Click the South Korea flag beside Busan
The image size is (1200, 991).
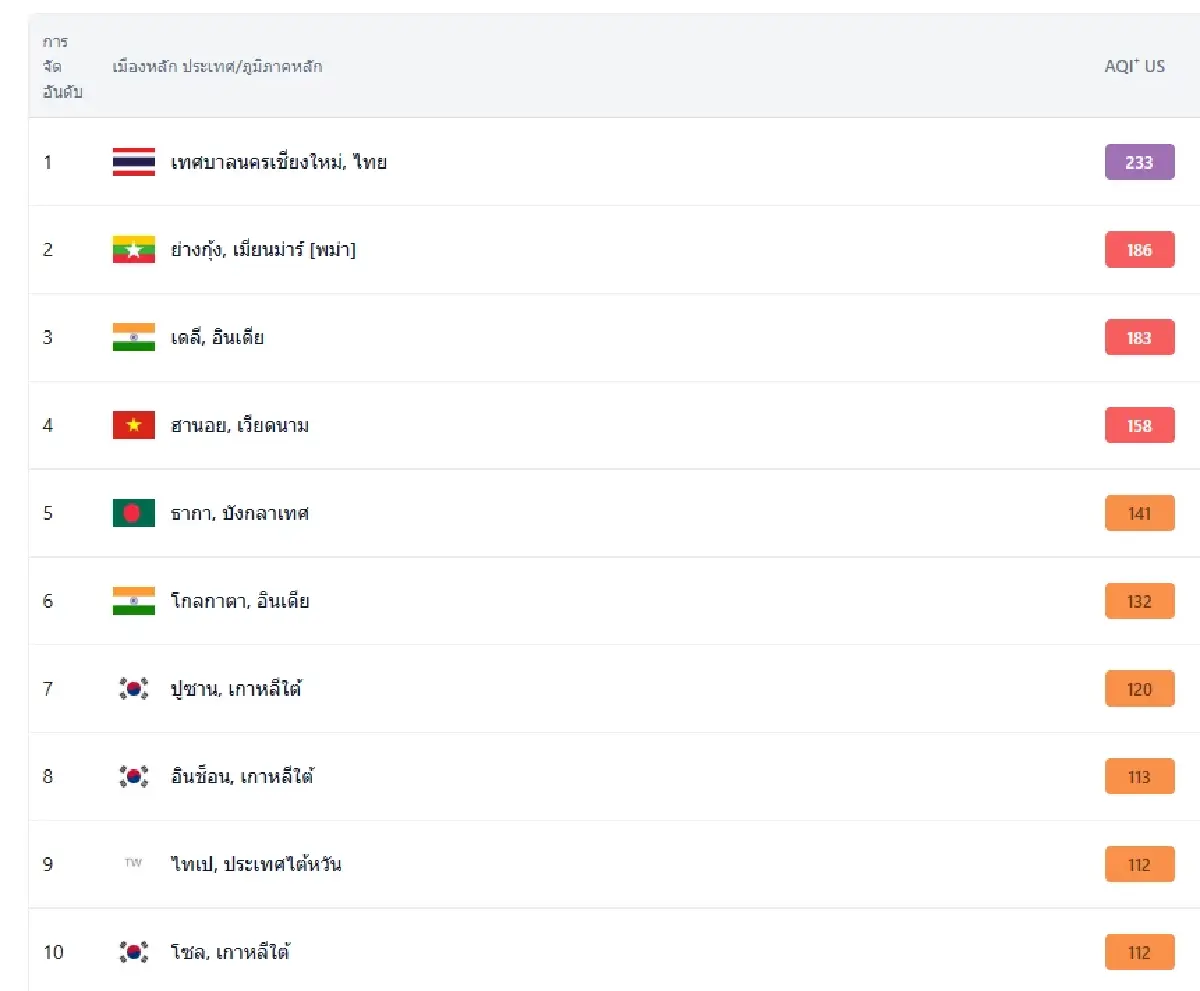pyautogui.click(x=133, y=689)
